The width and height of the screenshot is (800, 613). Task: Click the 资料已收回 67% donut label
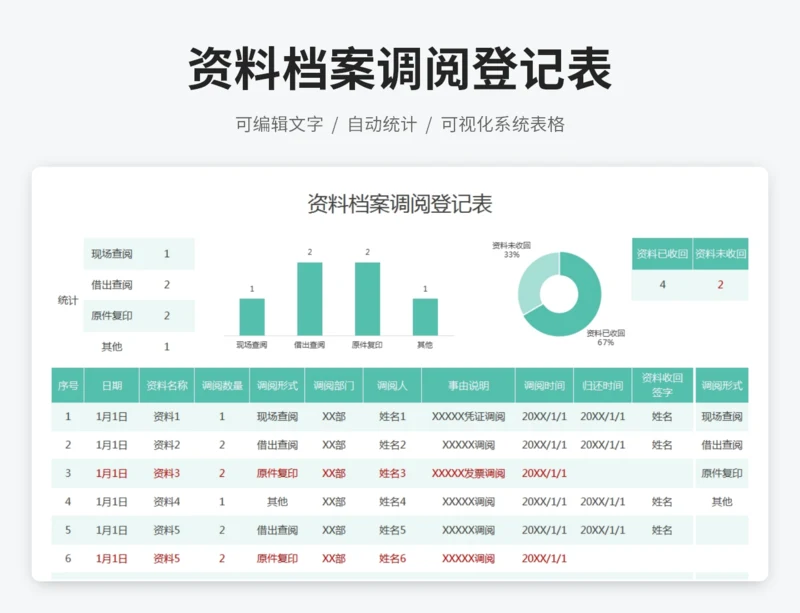(x=606, y=337)
